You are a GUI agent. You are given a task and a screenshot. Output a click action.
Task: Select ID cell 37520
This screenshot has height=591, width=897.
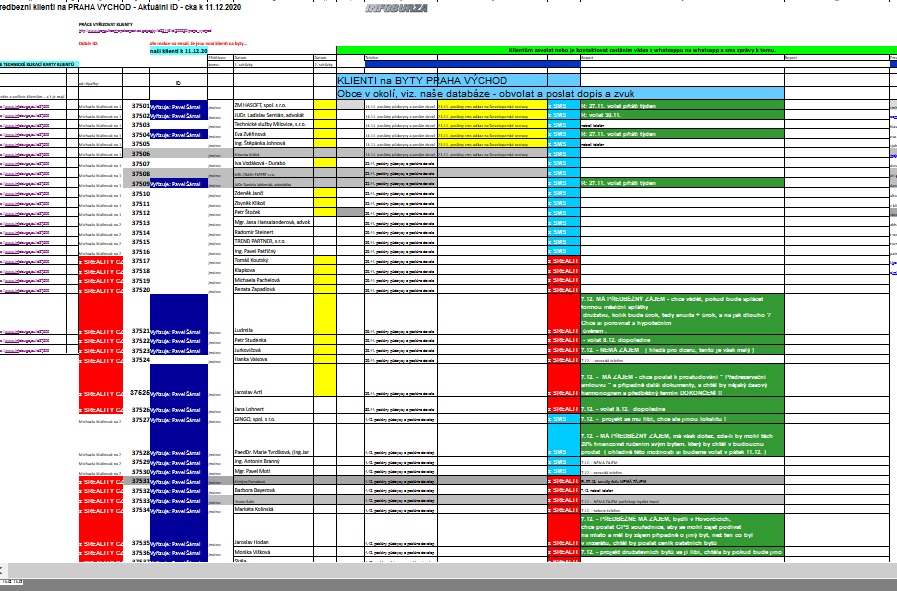click(141, 290)
